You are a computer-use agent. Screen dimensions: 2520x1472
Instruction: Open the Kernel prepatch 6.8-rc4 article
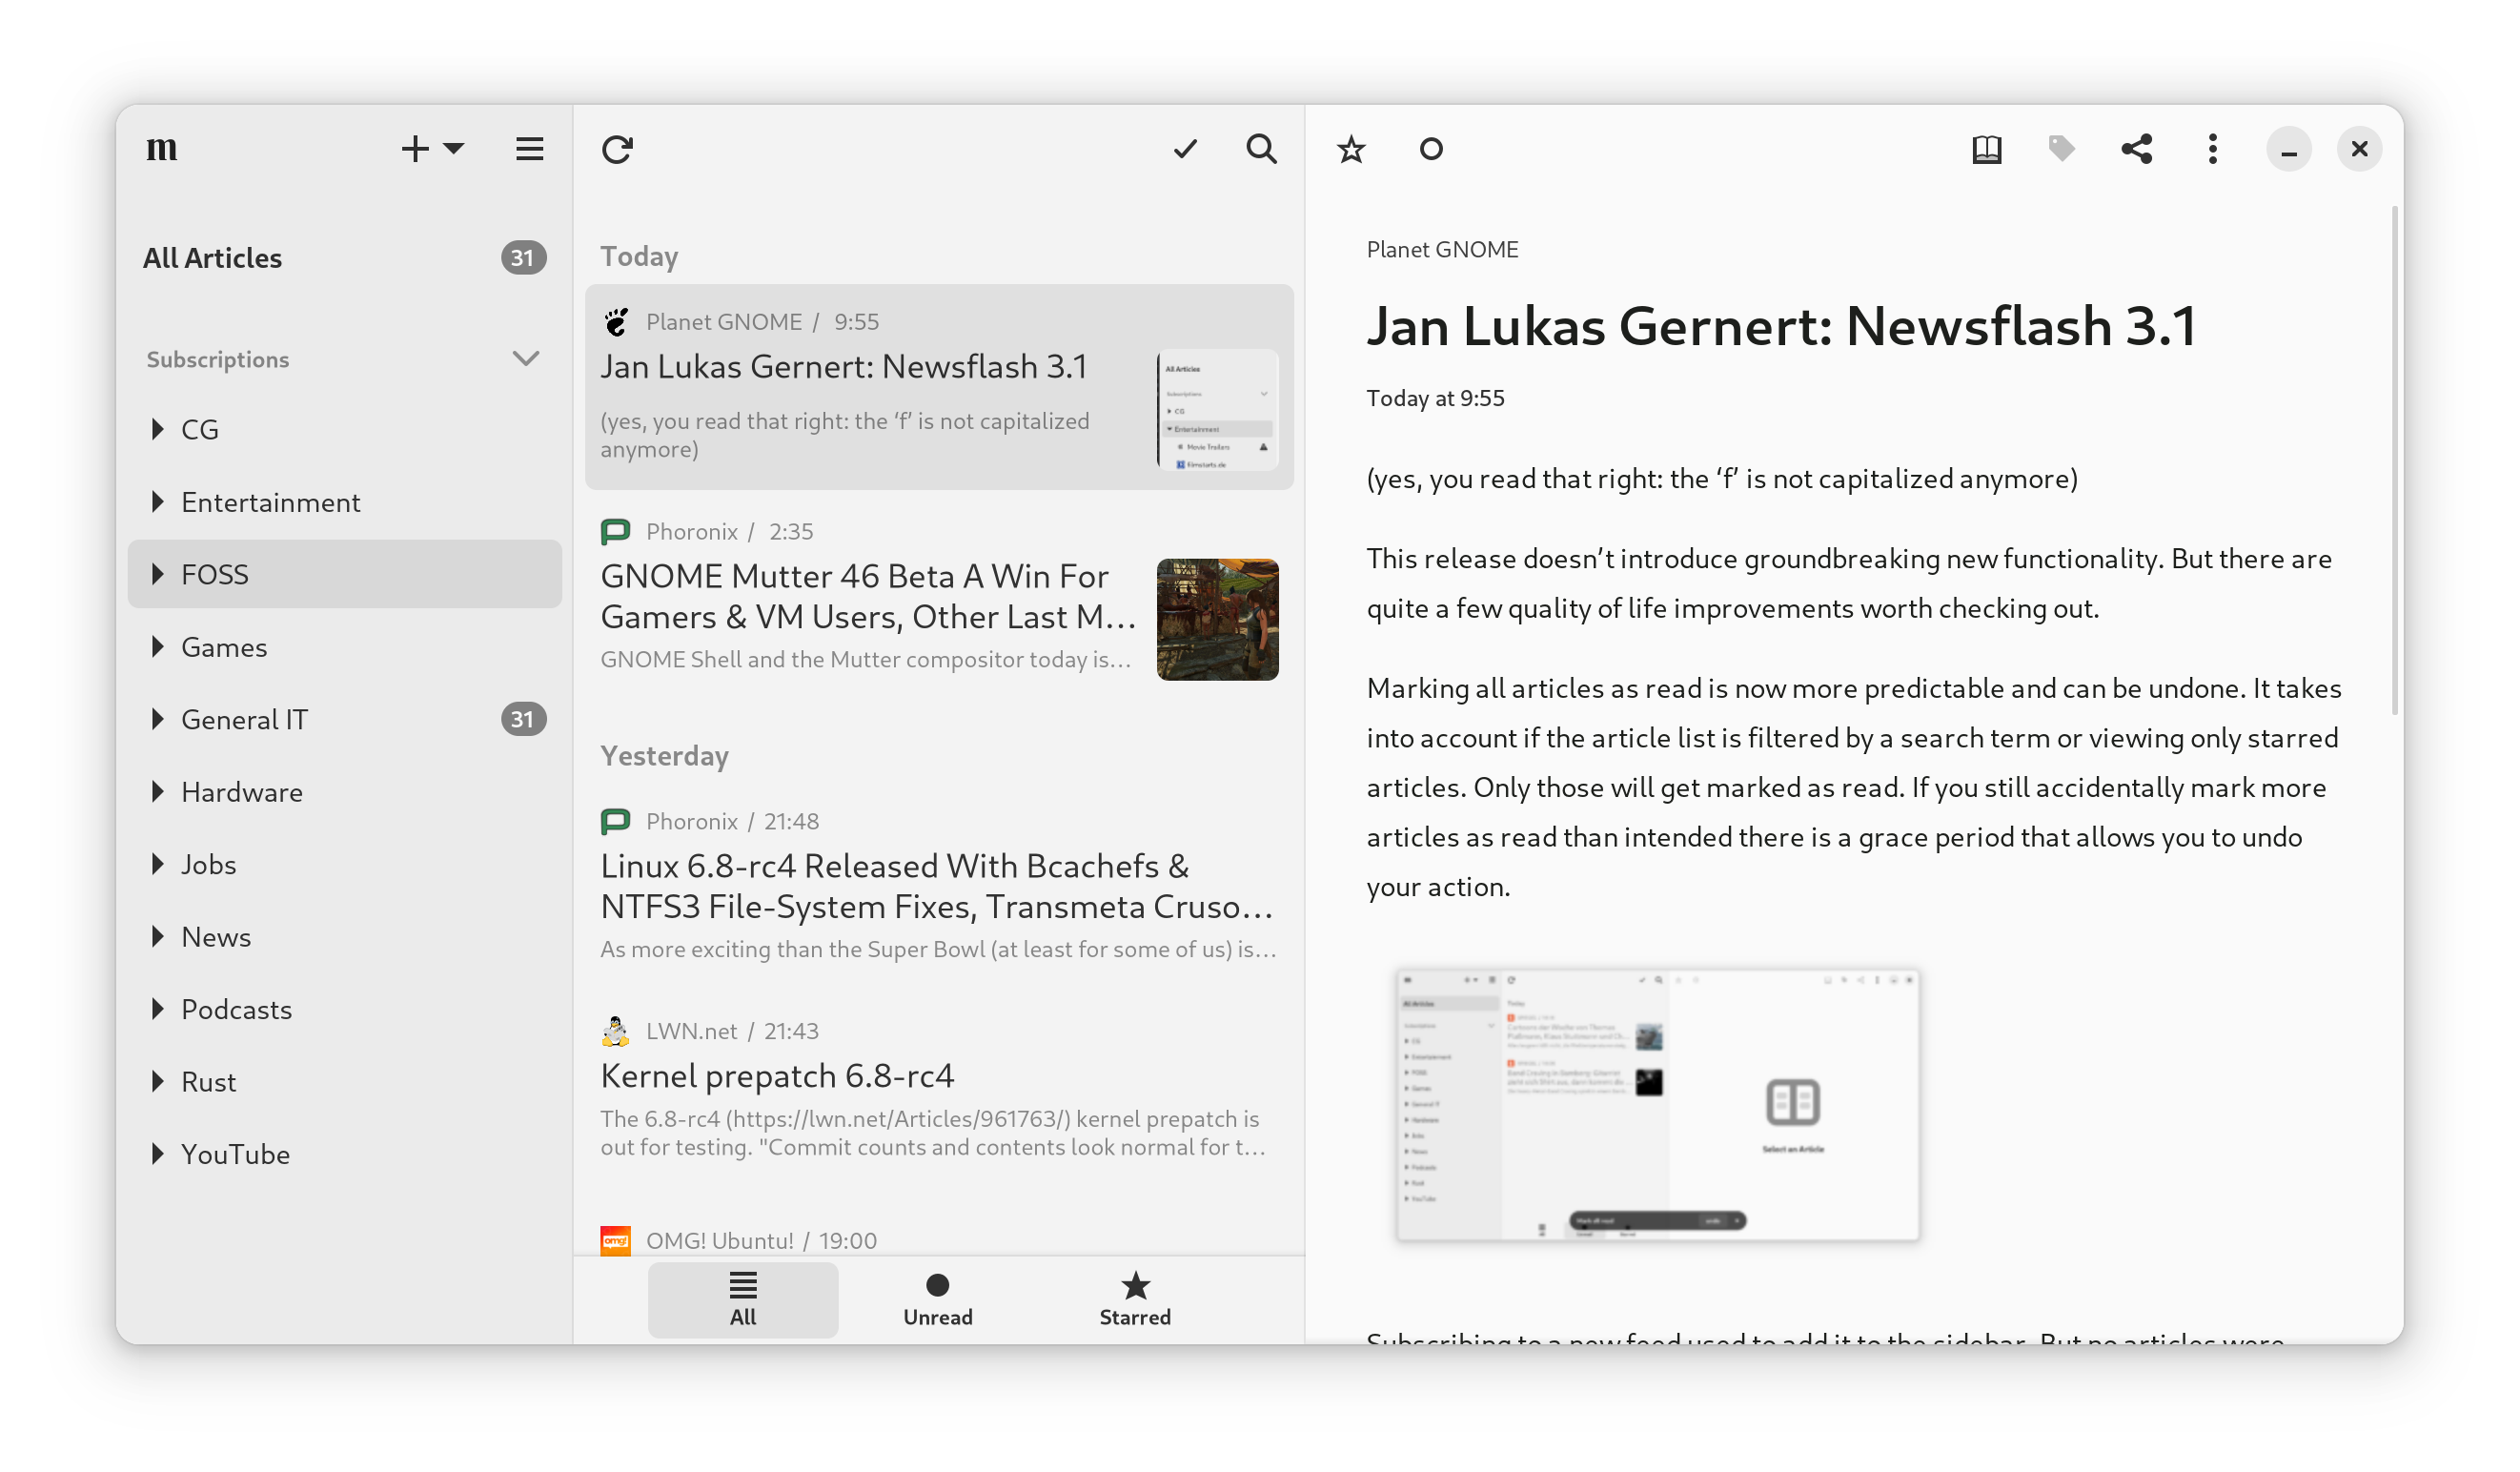[777, 1076]
